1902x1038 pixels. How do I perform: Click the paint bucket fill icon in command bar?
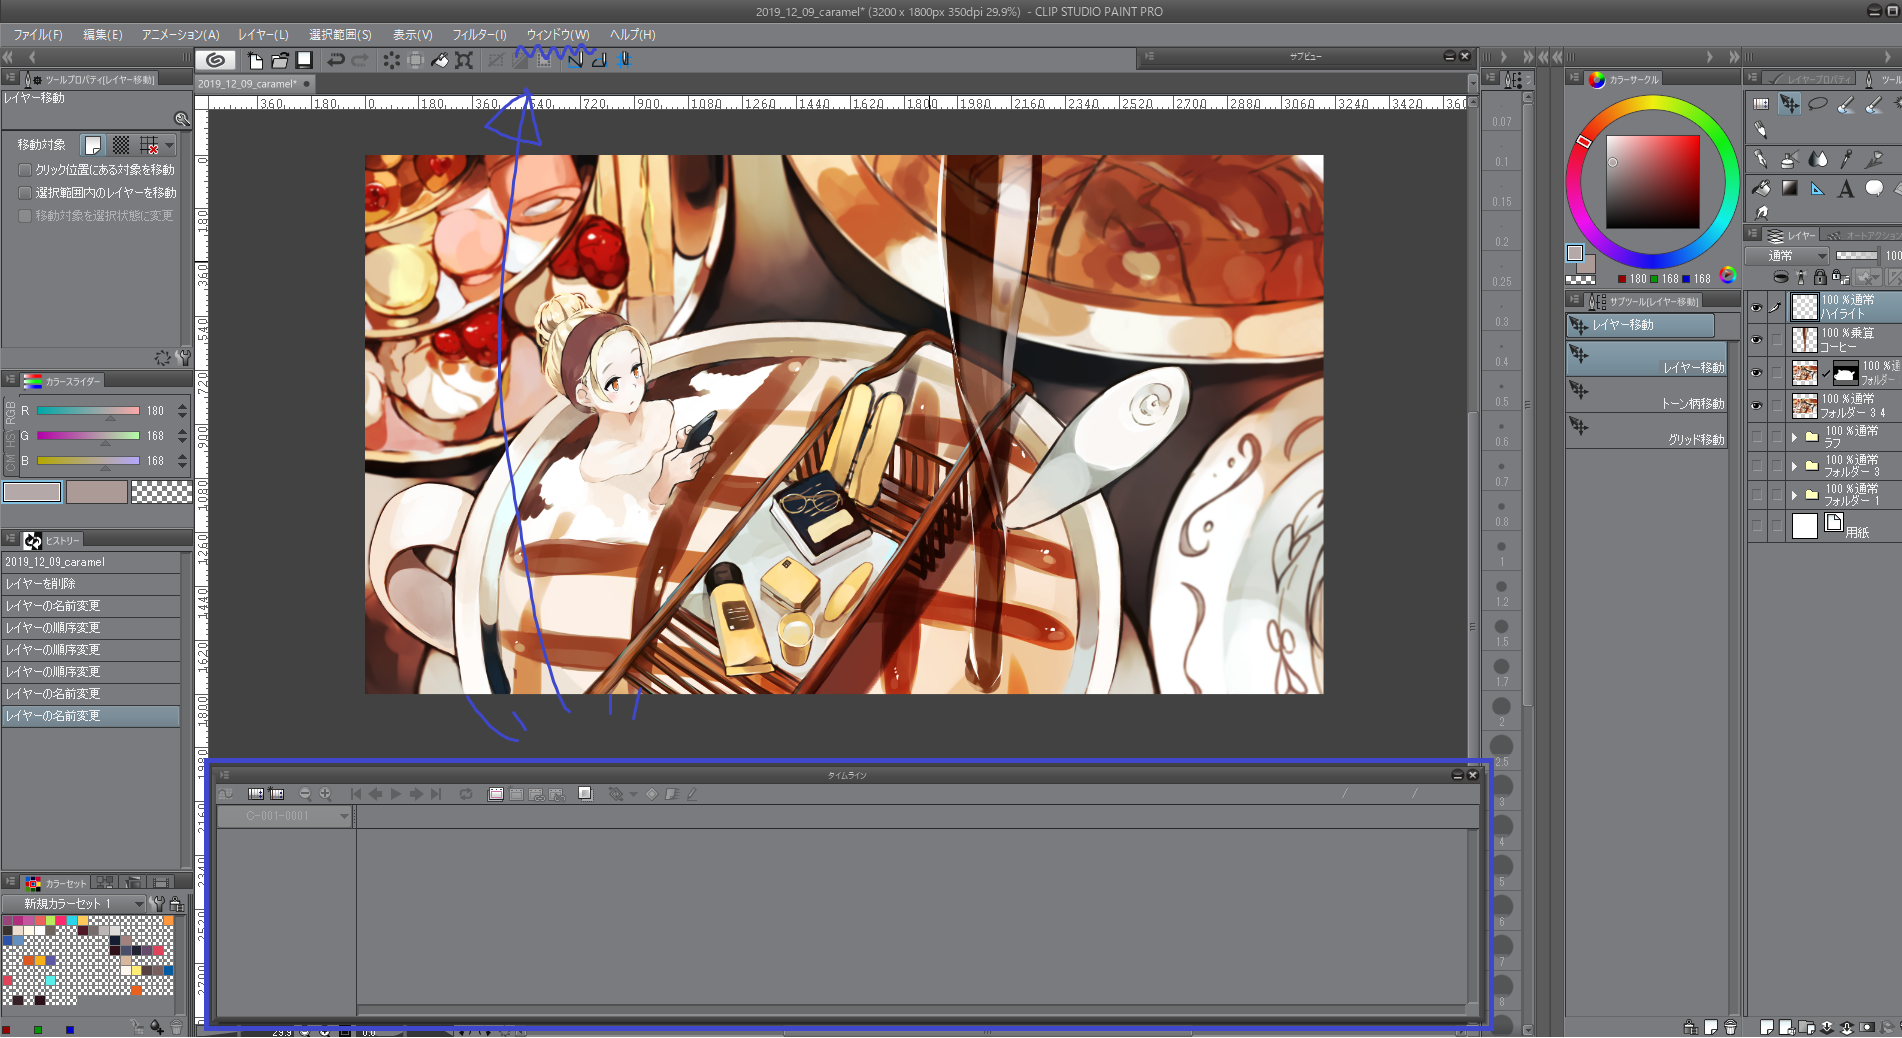point(440,60)
